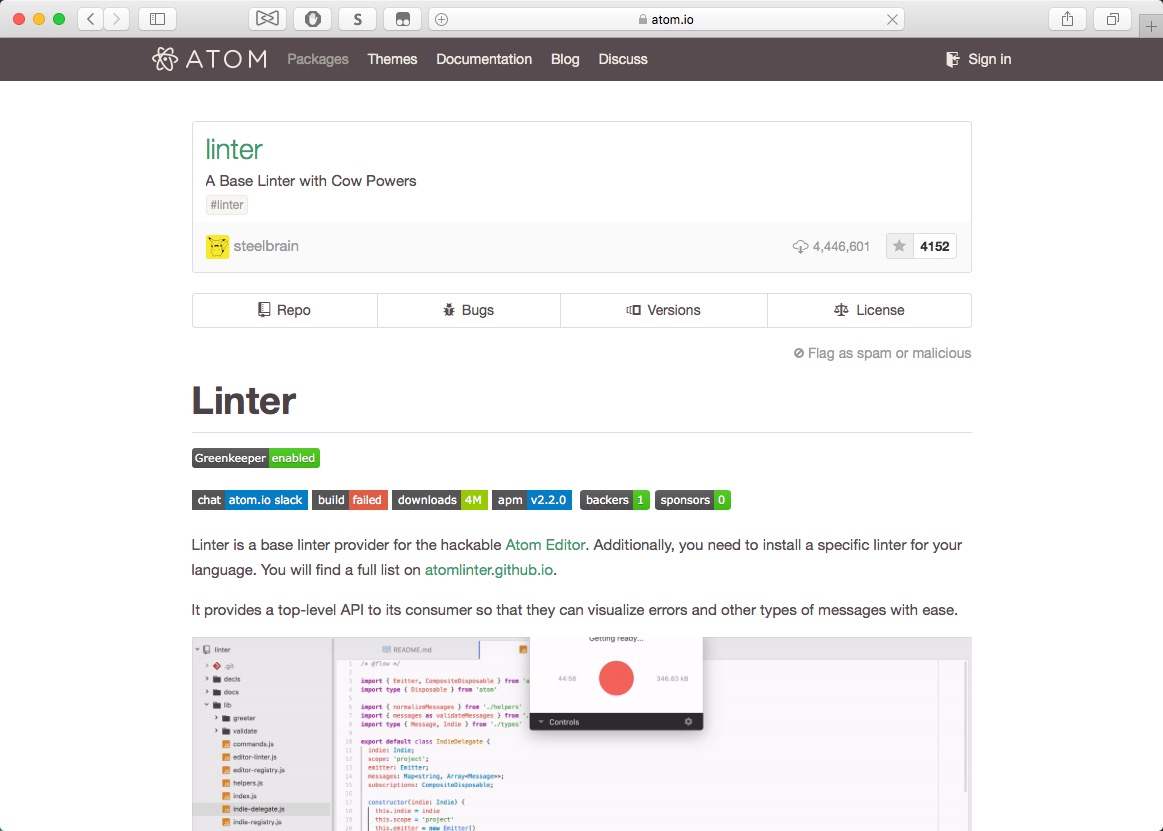Image resolution: width=1163 pixels, height=831 pixels.
Task: Click the bowtie extension icon in toolbar
Action: (x=267, y=19)
